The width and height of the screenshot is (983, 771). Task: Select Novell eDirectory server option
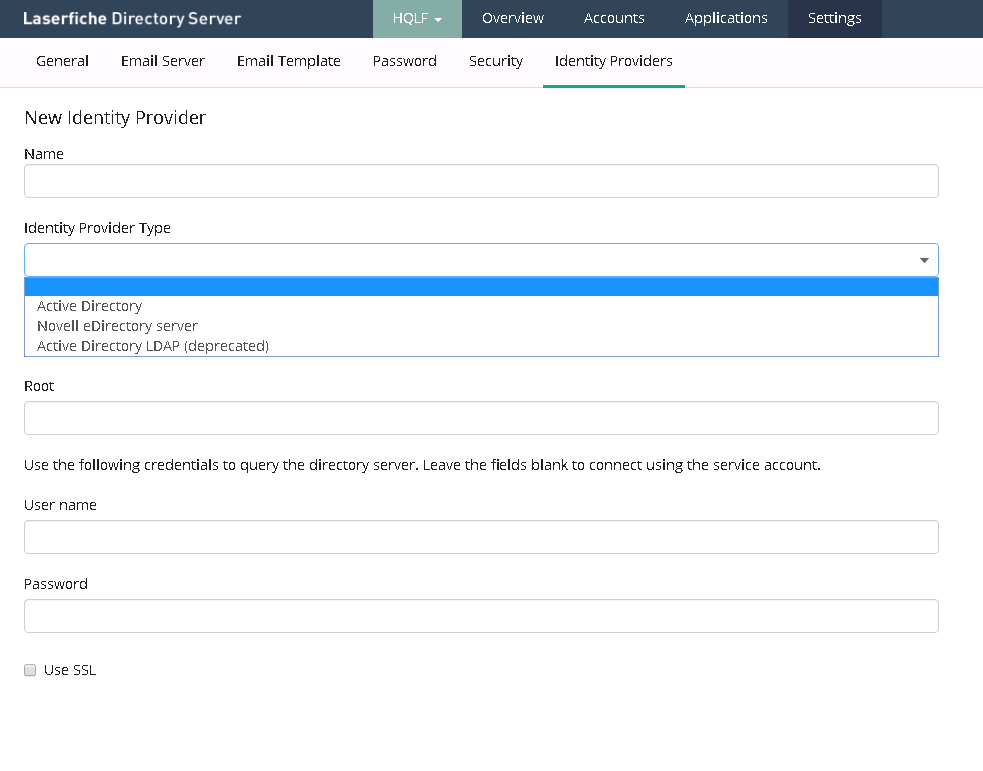(x=117, y=326)
